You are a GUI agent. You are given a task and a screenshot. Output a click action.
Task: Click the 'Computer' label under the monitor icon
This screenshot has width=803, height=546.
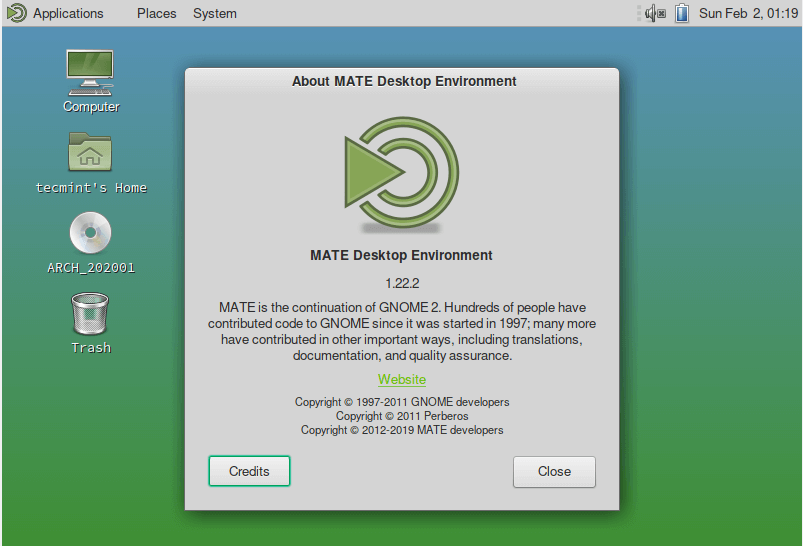[x=91, y=107]
